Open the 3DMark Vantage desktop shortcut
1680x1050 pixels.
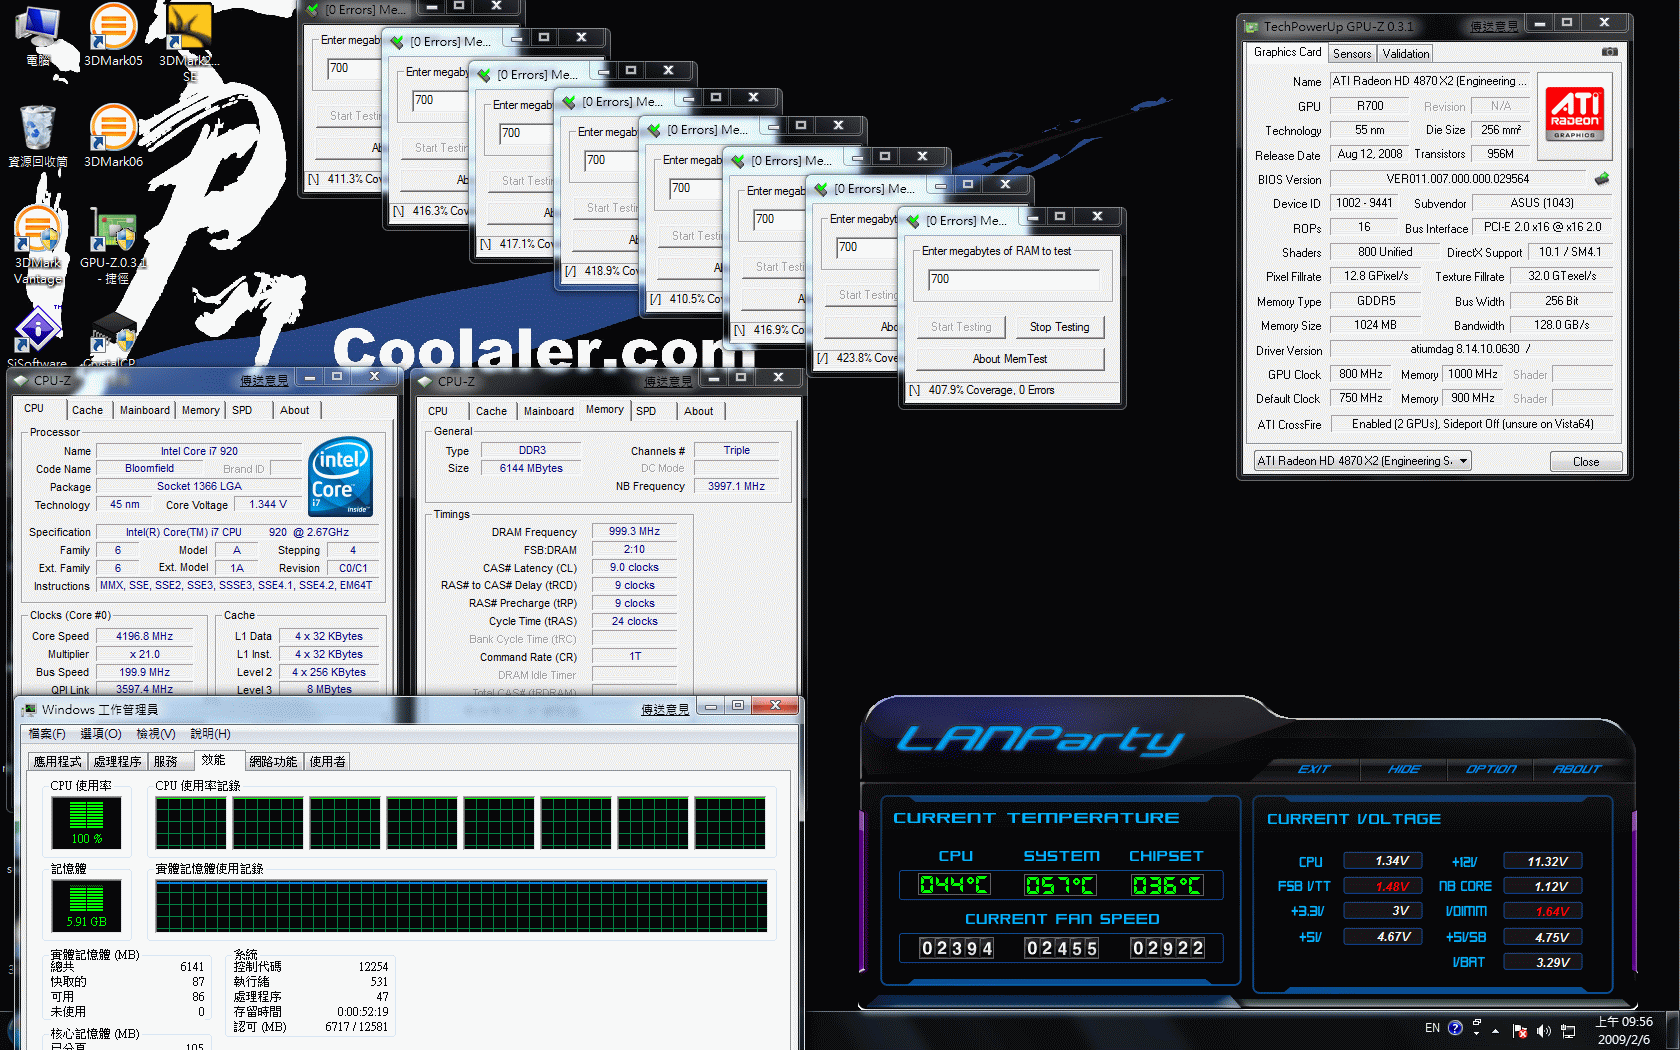(x=38, y=245)
